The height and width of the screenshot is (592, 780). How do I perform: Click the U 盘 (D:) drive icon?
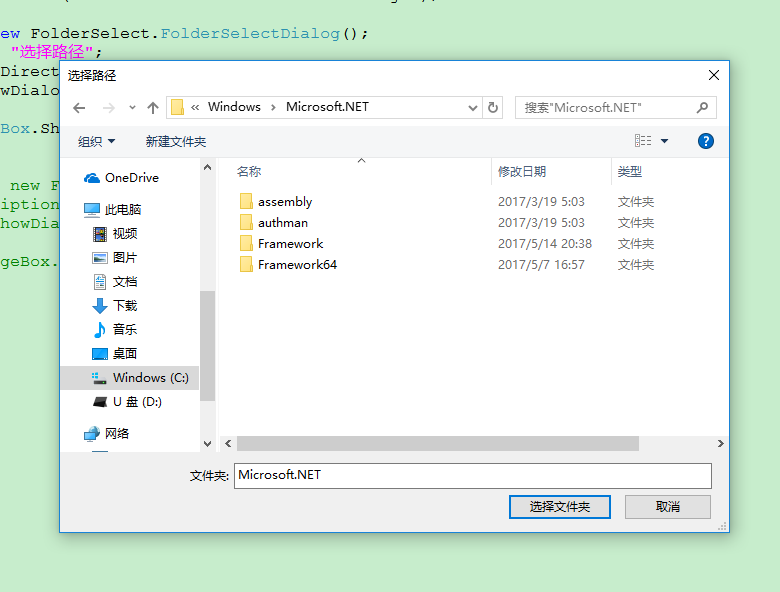tap(100, 402)
